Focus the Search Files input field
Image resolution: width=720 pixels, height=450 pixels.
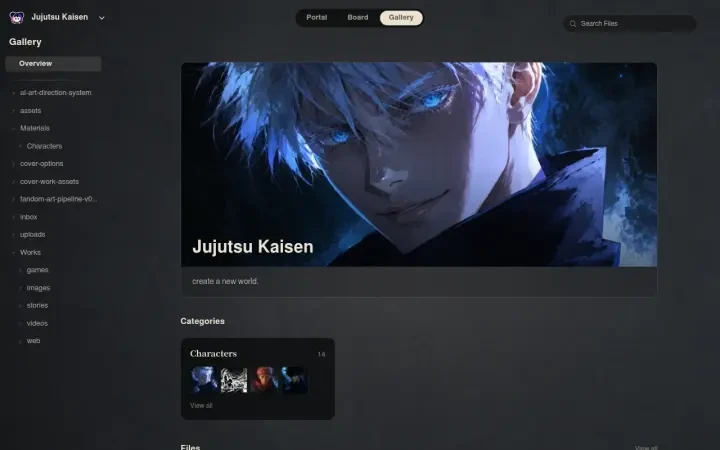click(x=630, y=23)
